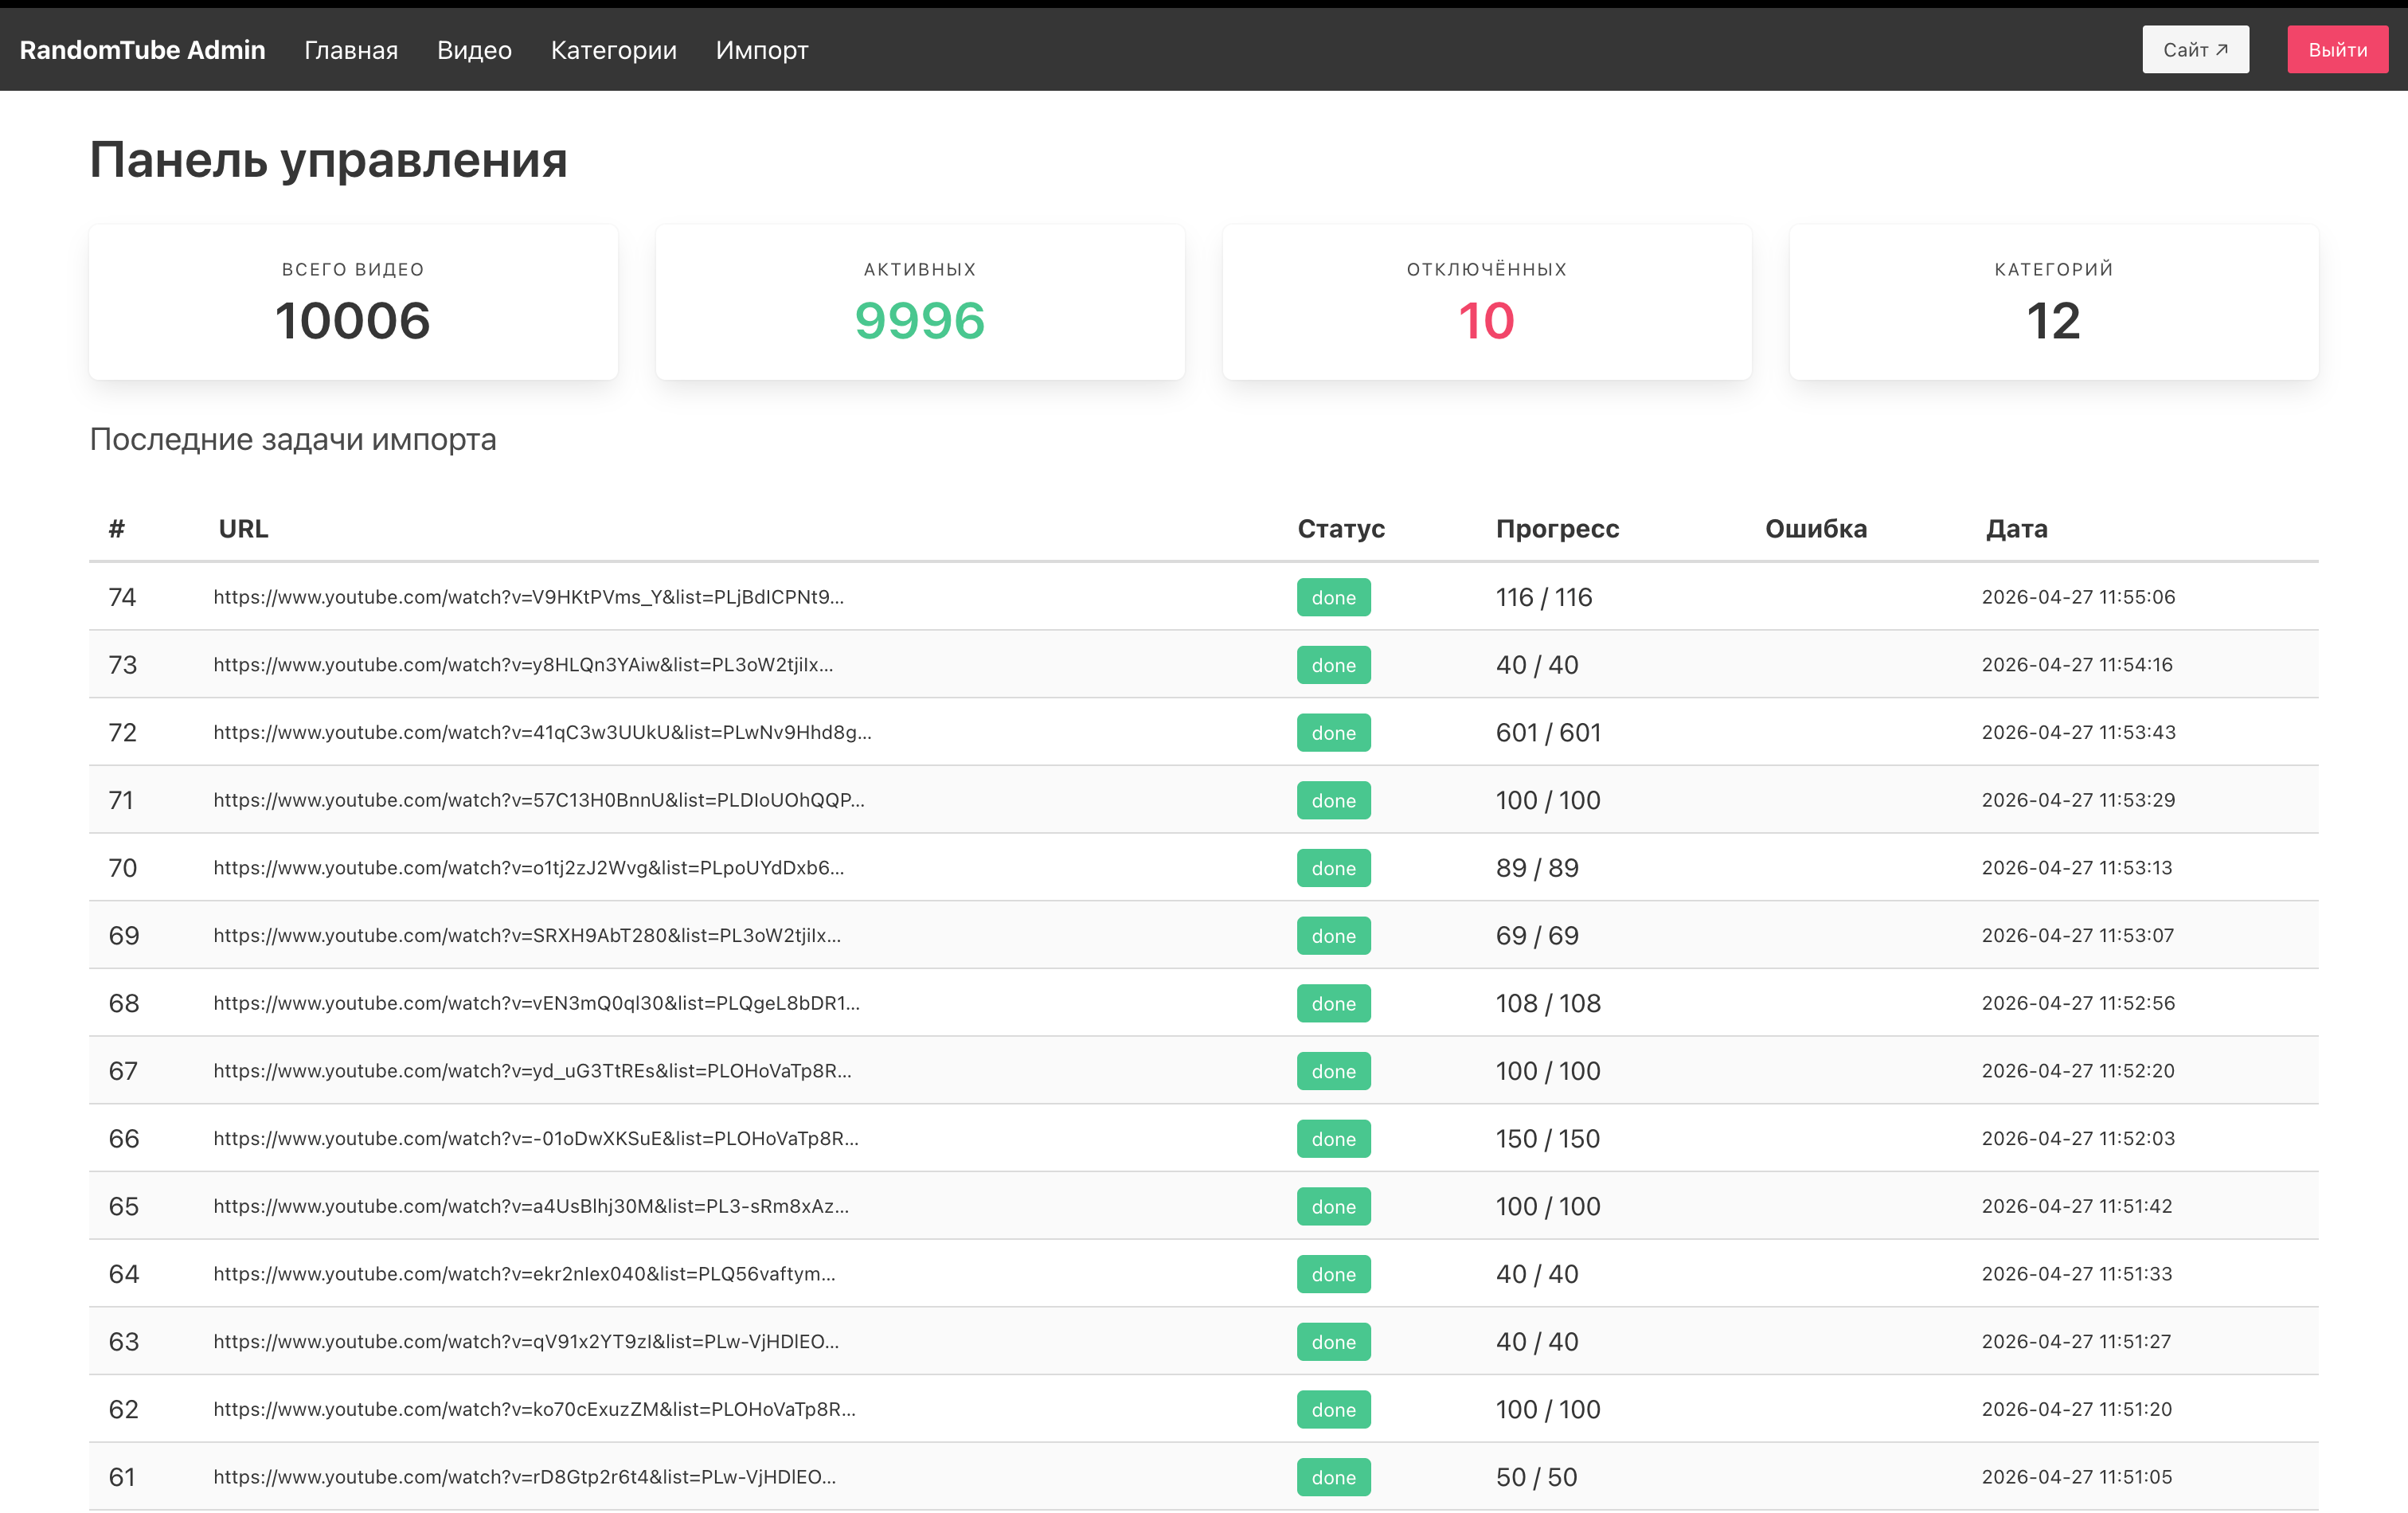
Task: Click the done badge in row 74
Action: 1333,597
